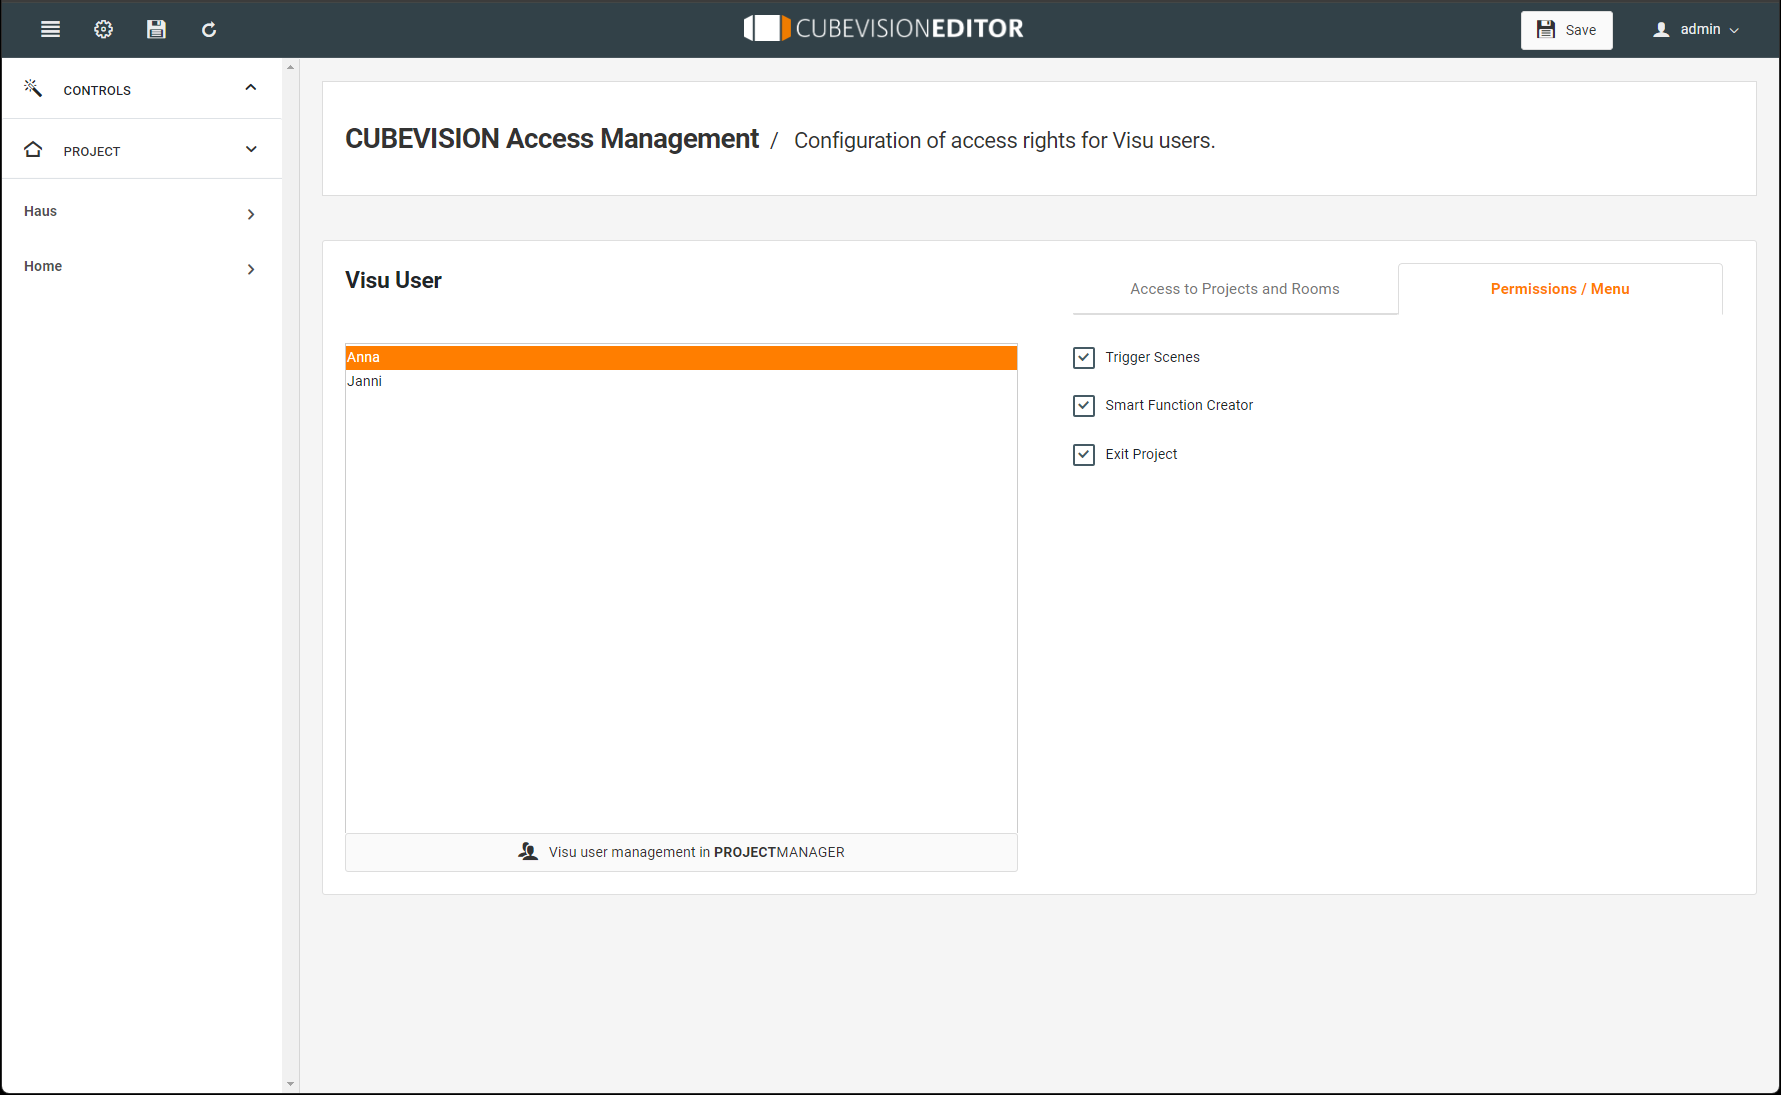Click the CUBEVISION Access Management title
The height and width of the screenshot is (1095, 1781).
pyautogui.click(x=552, y=139)
